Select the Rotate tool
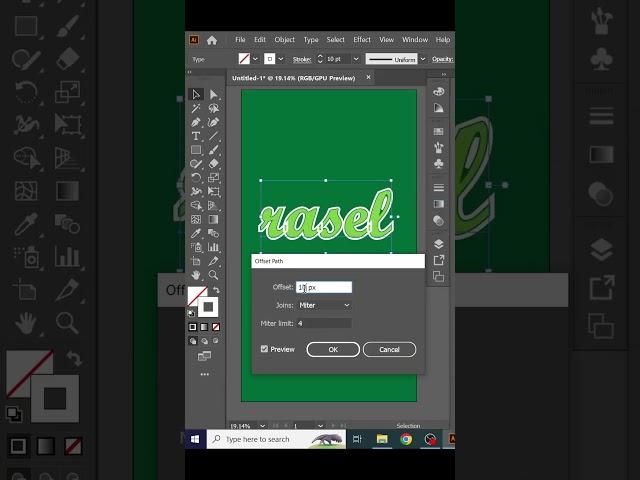 (x=196, y=178)
